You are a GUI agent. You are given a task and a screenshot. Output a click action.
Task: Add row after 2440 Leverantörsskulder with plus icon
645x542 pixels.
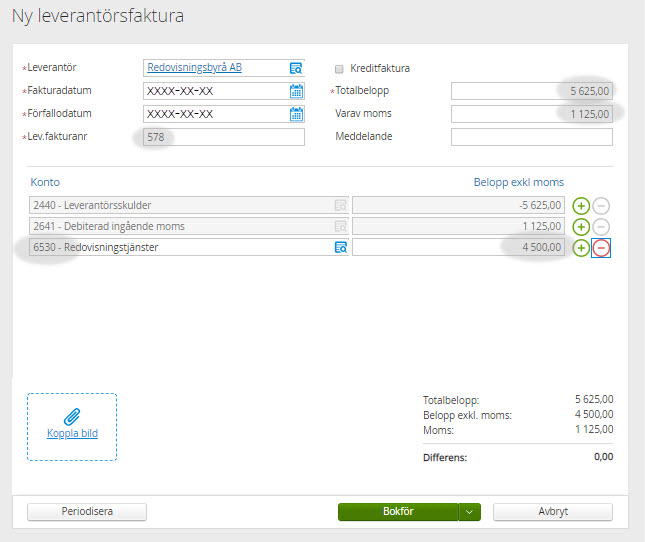click(x=581, y=206)
